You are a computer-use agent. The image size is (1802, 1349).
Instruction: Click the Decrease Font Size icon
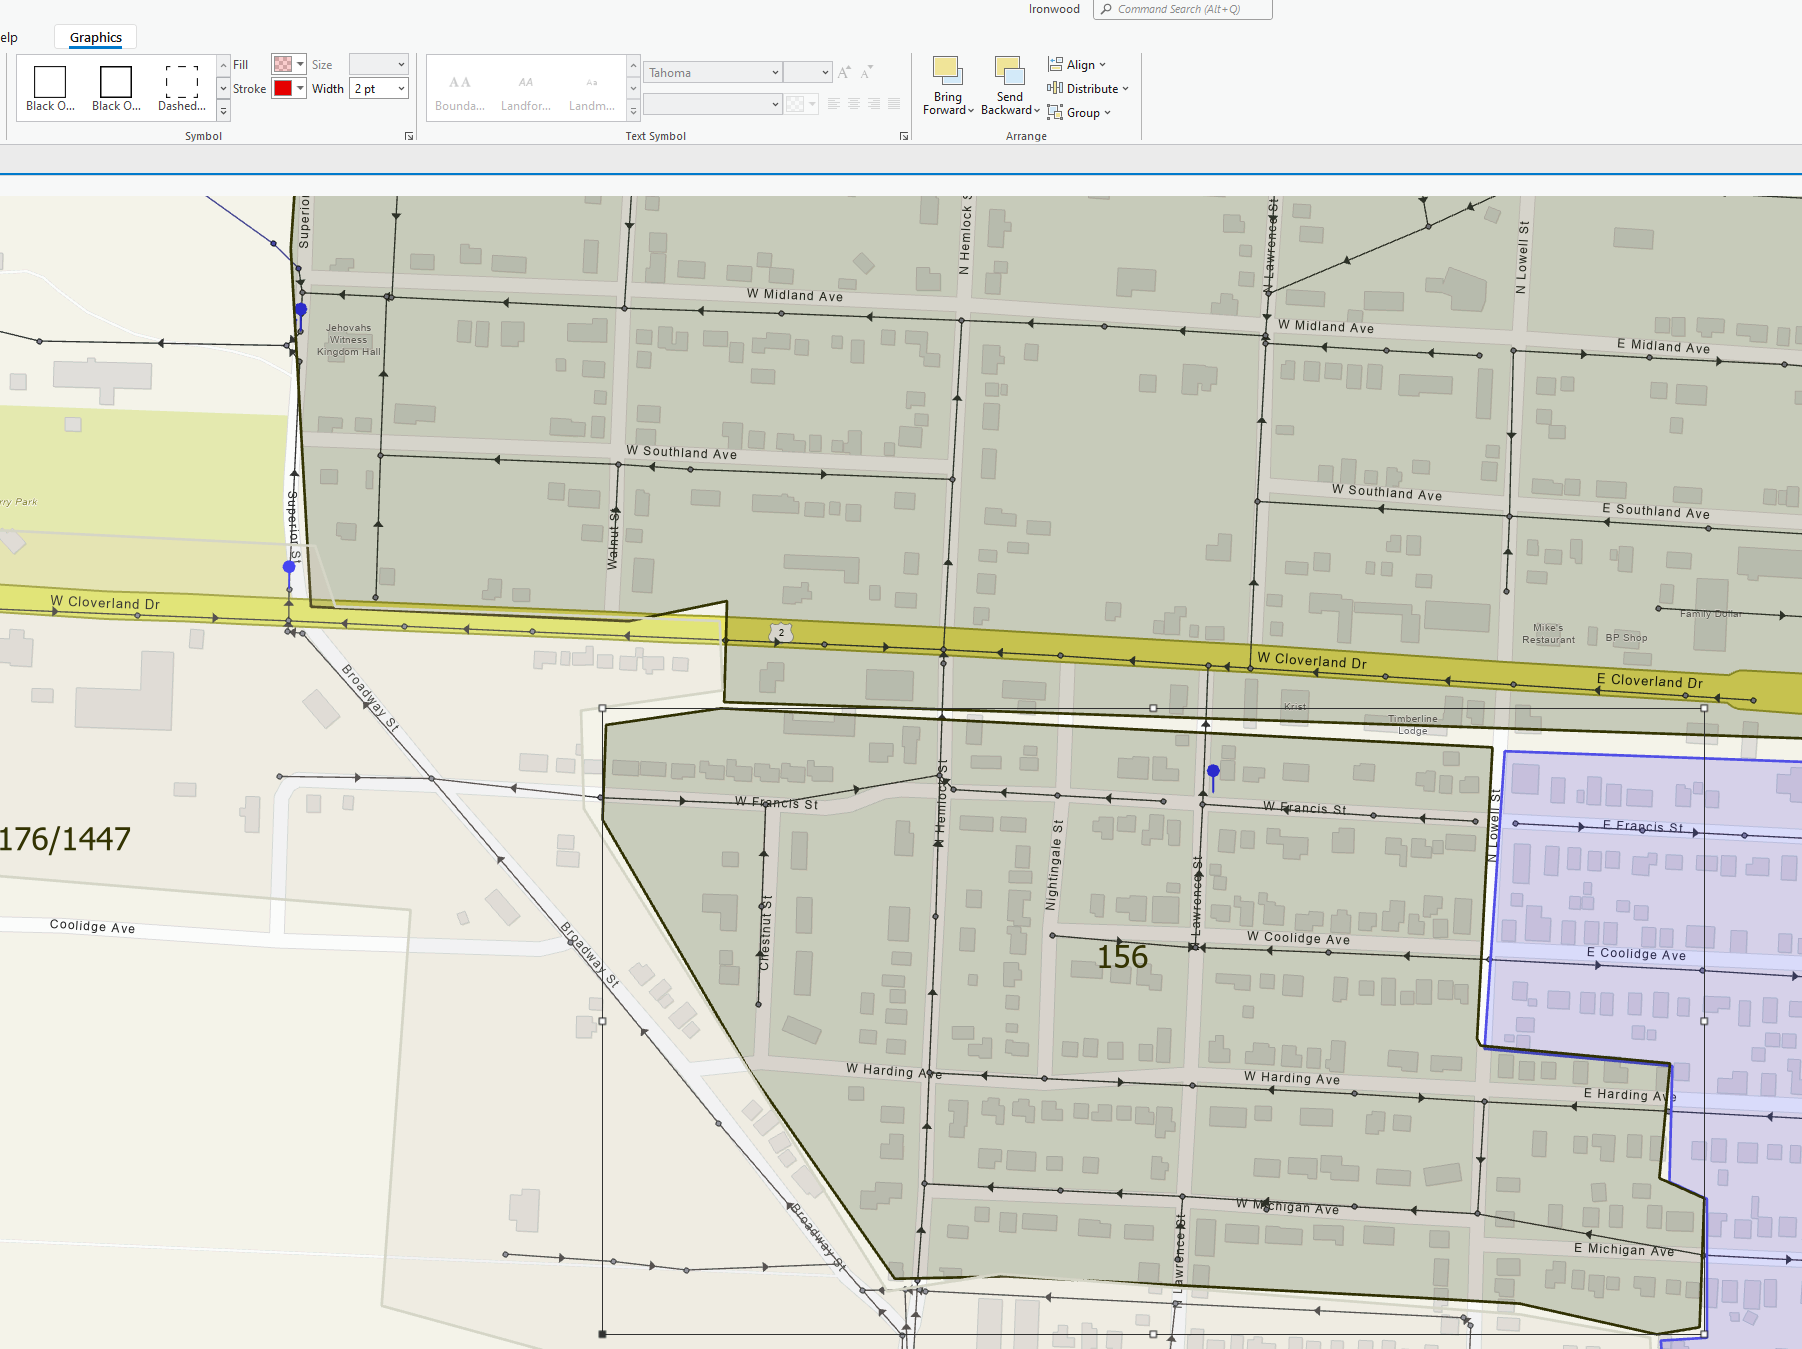point(866,72)
